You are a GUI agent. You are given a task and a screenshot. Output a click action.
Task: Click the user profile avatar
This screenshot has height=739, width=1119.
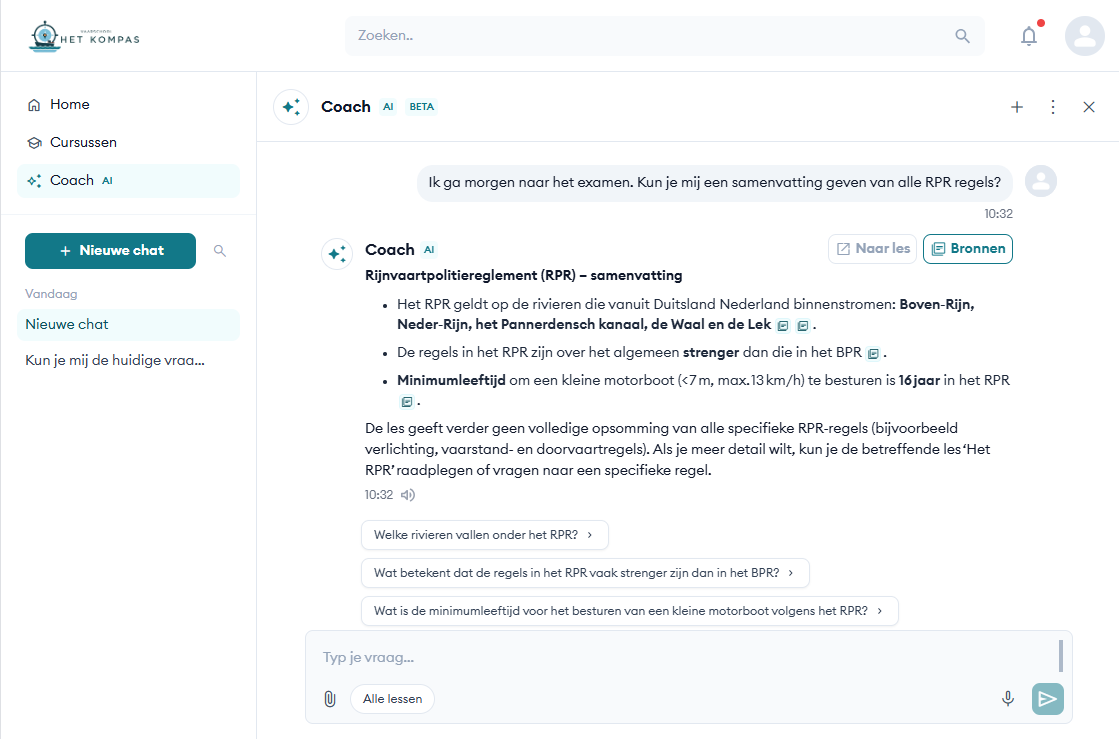[x=1084, y=36]
